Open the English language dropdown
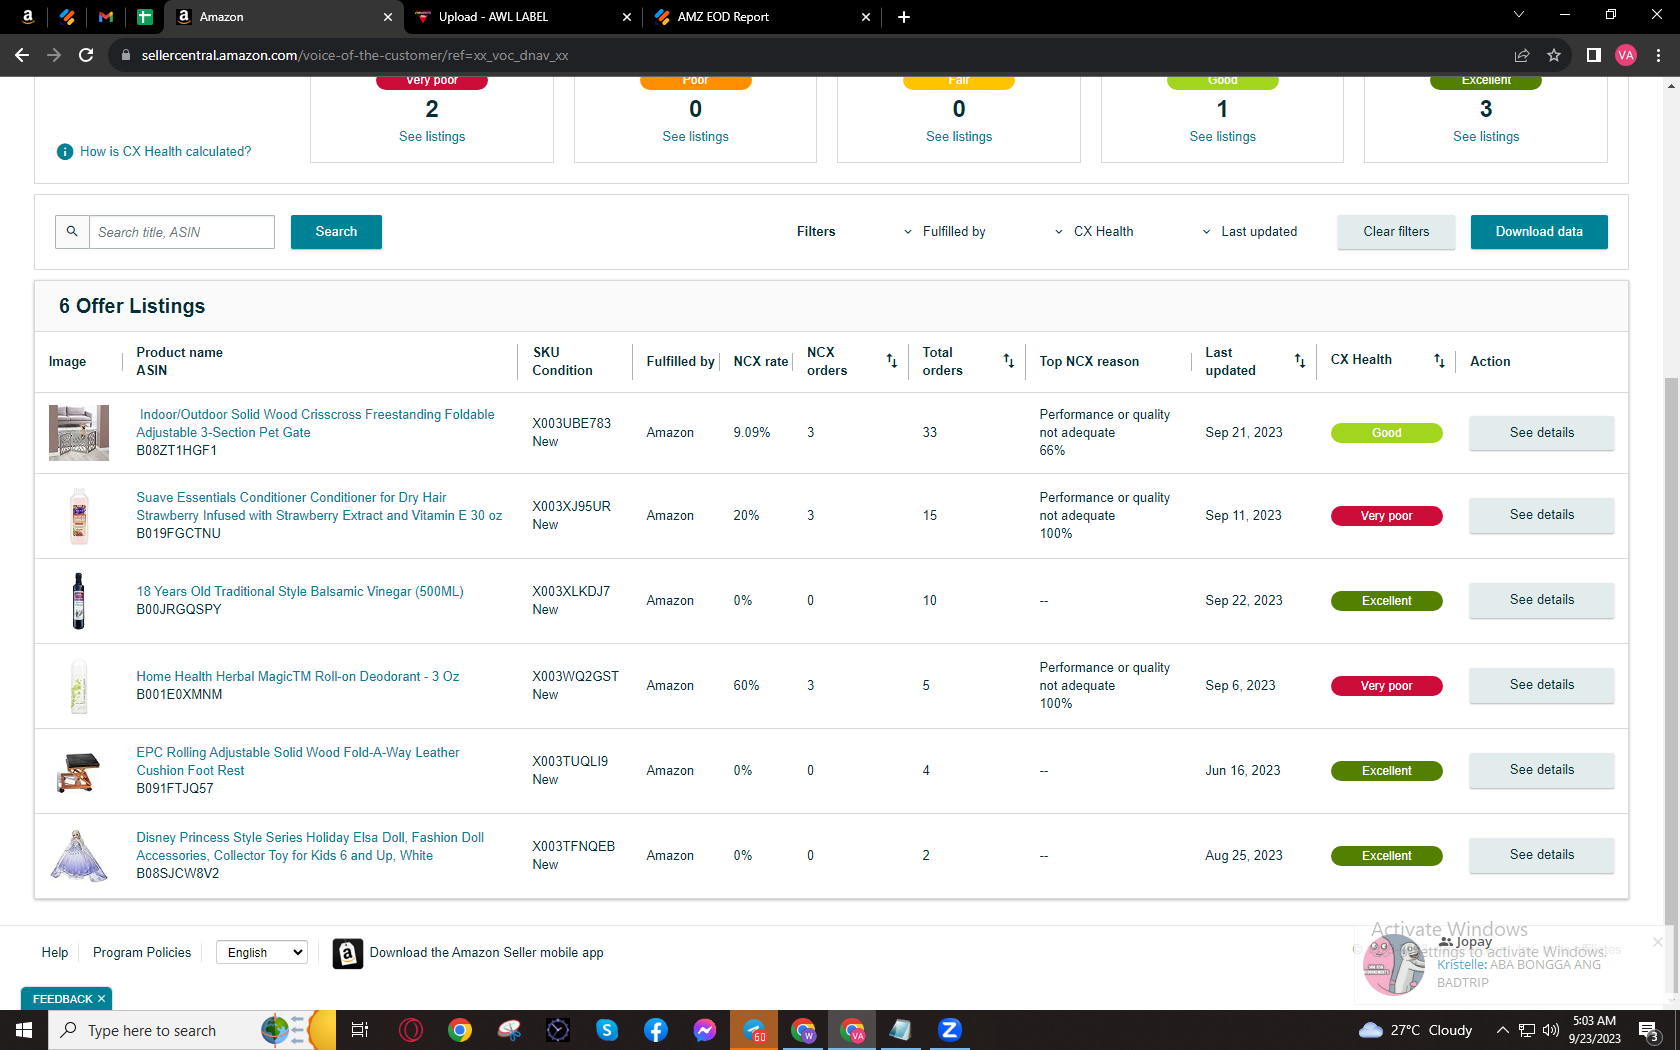Screen dimensions: 1680x1050 point(262,953)
